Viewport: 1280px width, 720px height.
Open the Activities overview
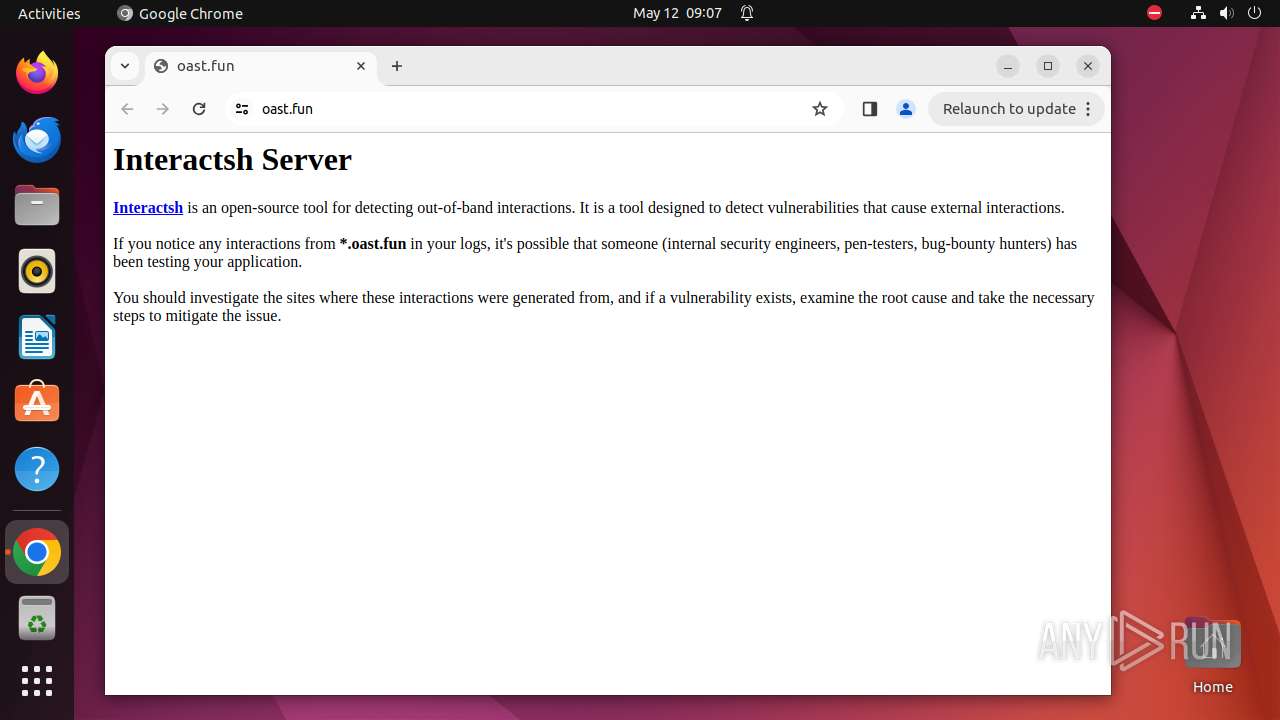pos(49,13)
